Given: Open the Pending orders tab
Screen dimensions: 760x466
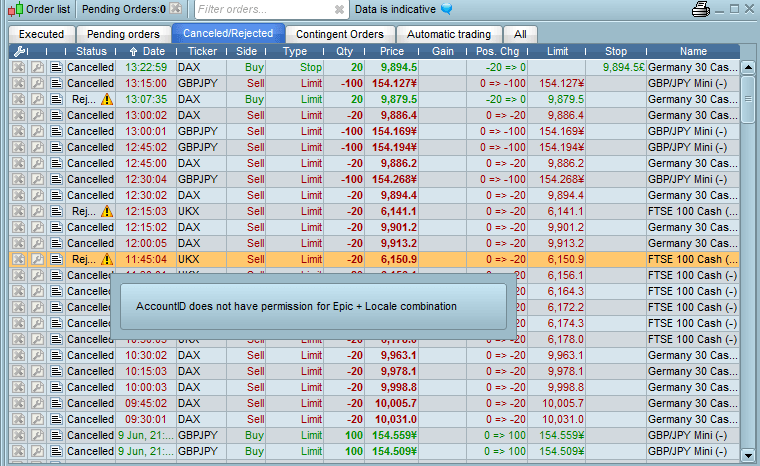Looking at the screenshot, I should click(x=121, y=34).
